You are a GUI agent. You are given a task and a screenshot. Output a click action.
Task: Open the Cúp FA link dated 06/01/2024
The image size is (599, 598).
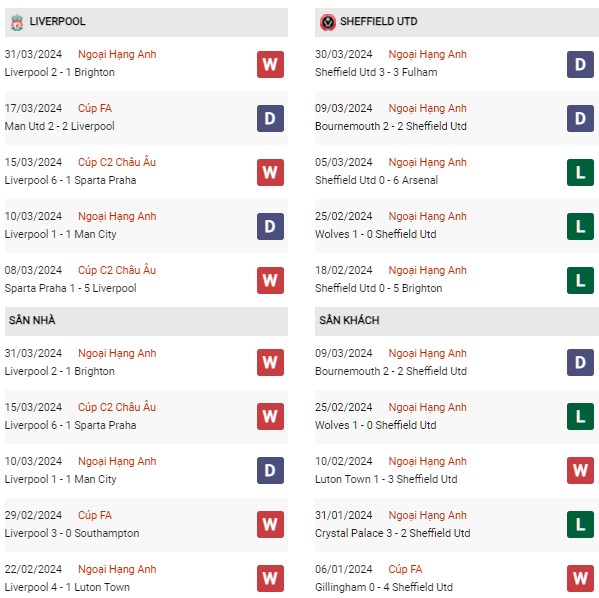pyautogui.click(x=405, y=569)
